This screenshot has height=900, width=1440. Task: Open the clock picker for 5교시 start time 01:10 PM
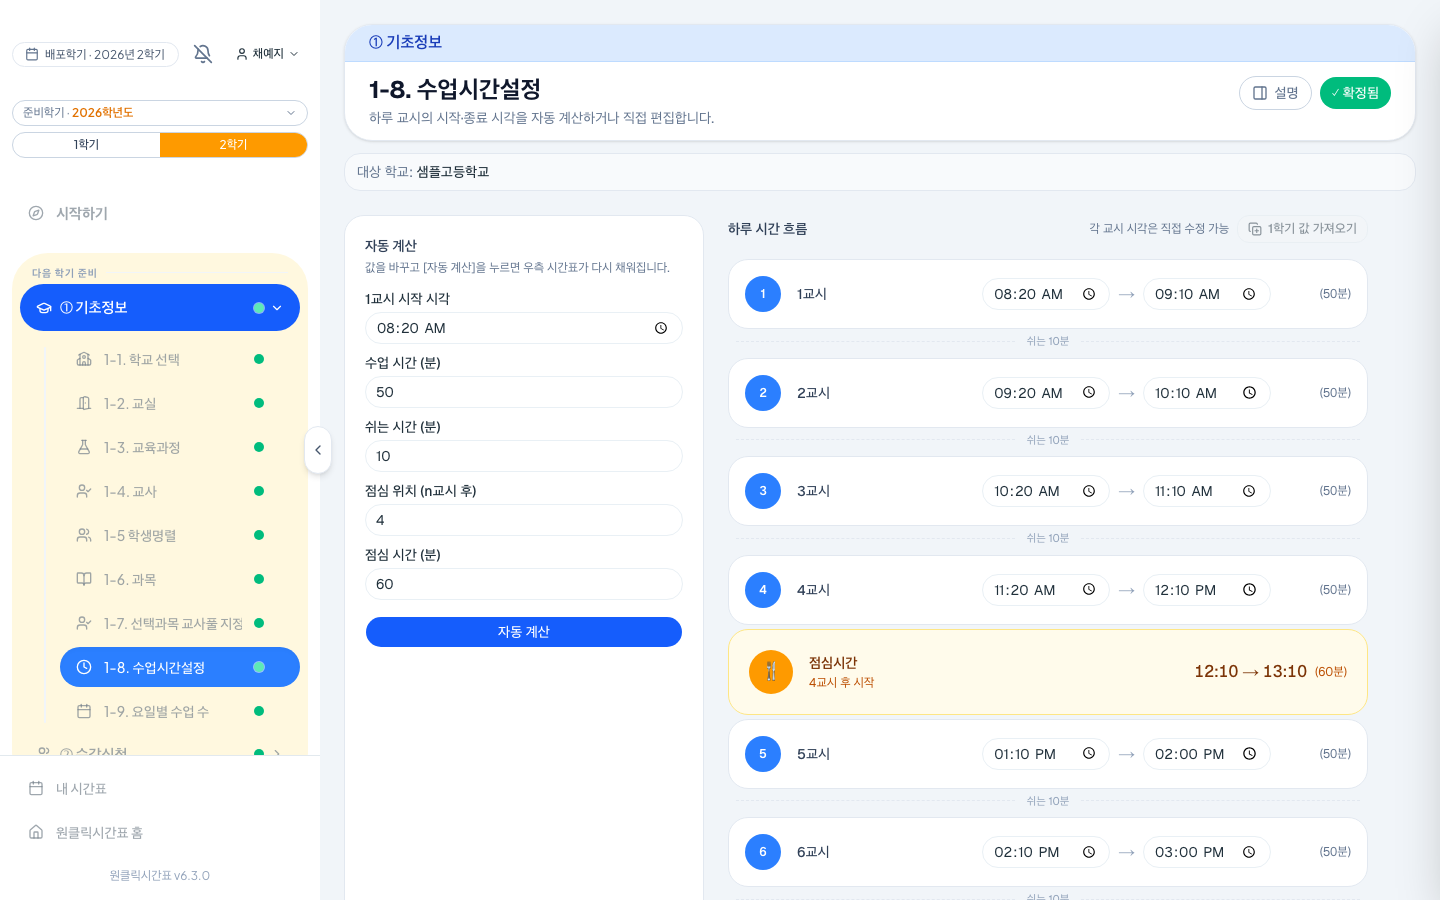click(1089, 754)
